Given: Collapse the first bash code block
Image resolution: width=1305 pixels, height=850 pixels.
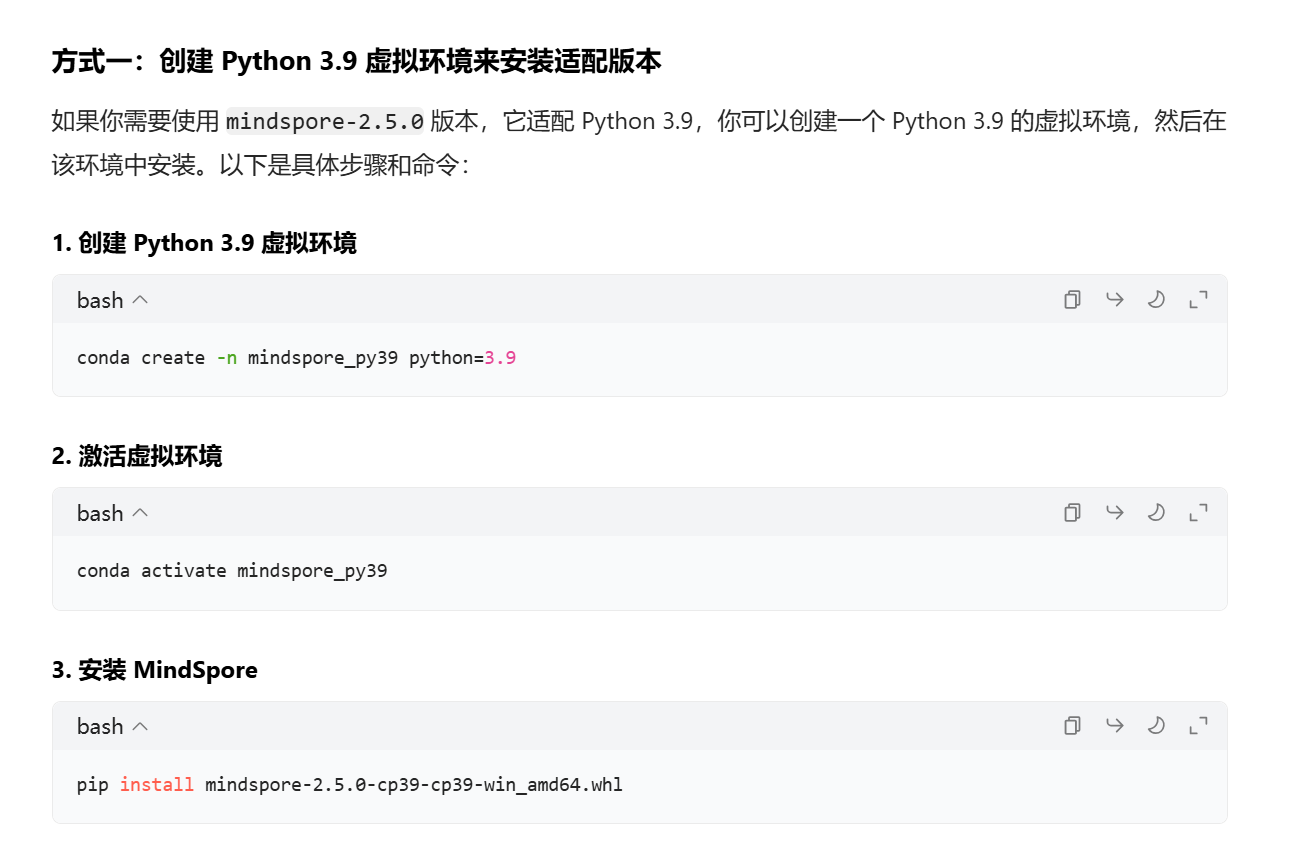Looking at the screenshot, I should pyautogui.click(x=140, y=299).
